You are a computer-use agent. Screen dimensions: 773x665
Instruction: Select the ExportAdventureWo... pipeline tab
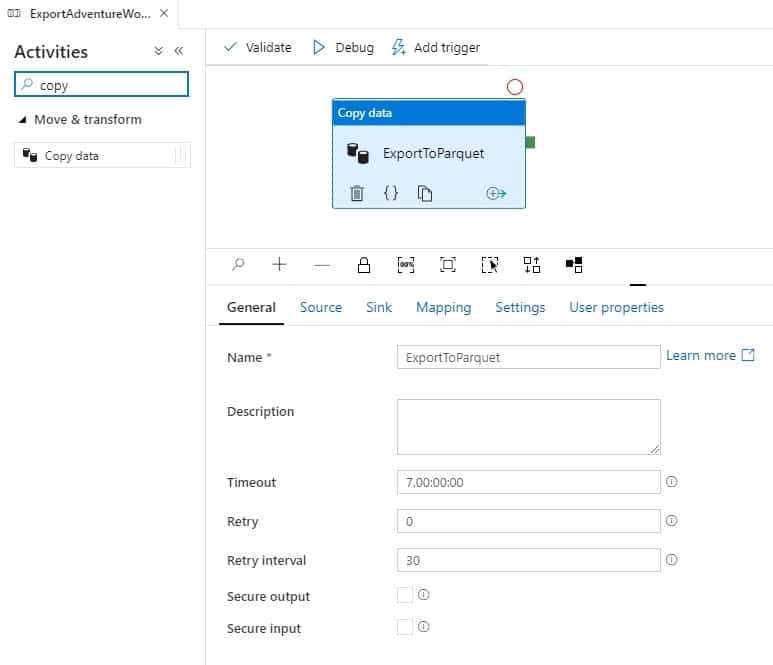[90, 14]
